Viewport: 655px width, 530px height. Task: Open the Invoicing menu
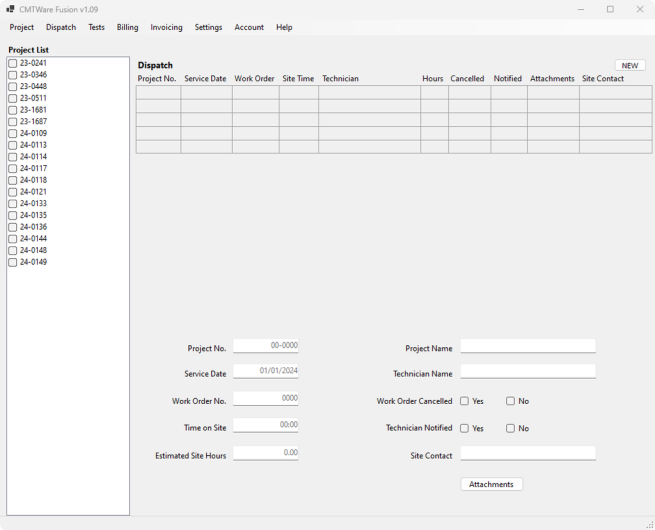click(166, 27)
